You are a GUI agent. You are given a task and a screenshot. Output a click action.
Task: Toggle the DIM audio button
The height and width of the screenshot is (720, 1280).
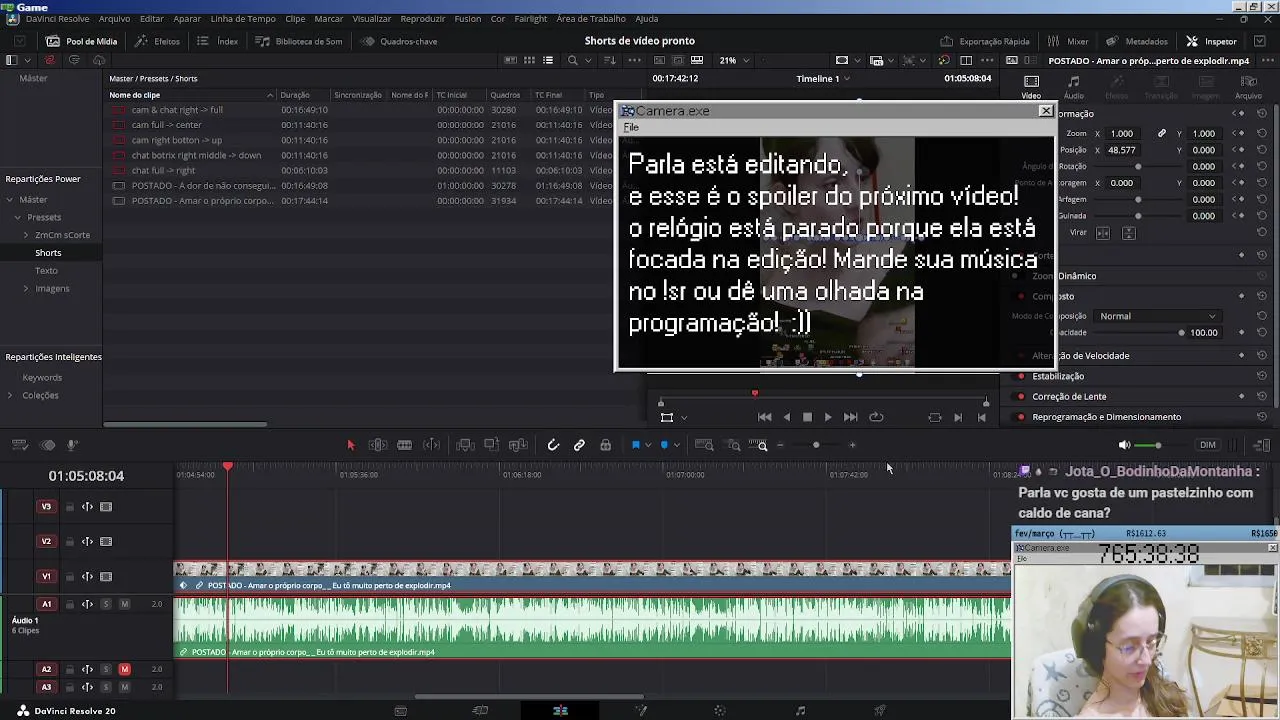pyautogui.click(x=1208, y=445)
